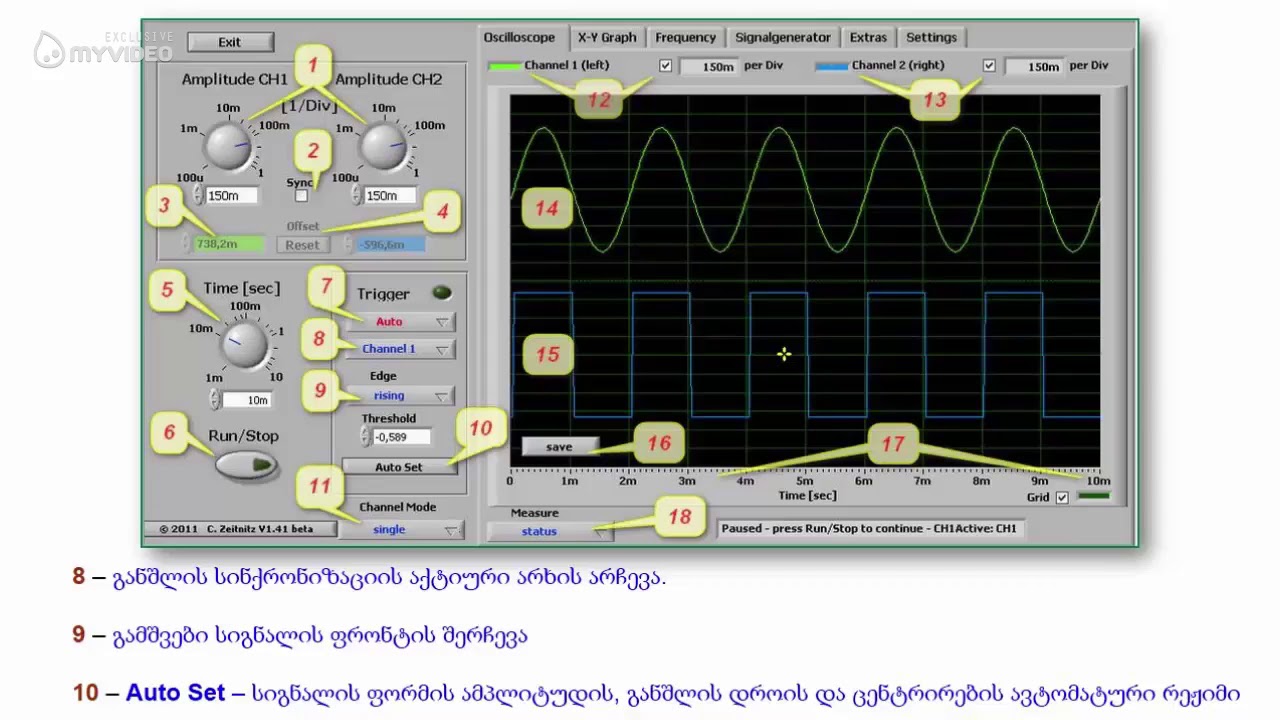Screen dimensions: 1280x720
Task: Click the Amplitude CH1 150m value field
Action: (x=231, y=196)
